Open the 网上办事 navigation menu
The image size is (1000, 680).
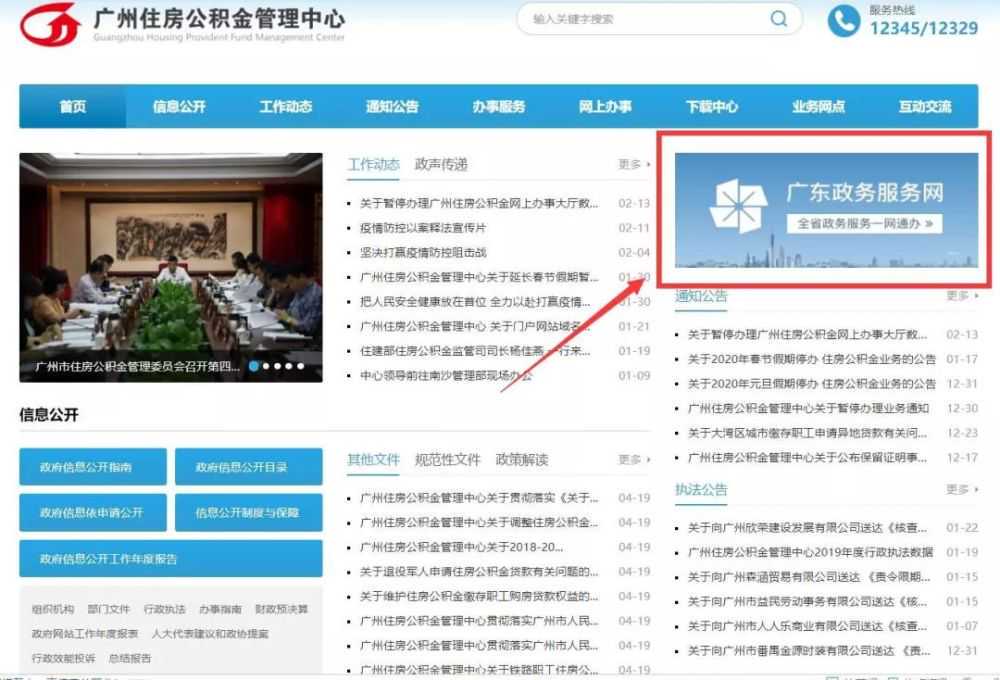(x=605, y=107)
